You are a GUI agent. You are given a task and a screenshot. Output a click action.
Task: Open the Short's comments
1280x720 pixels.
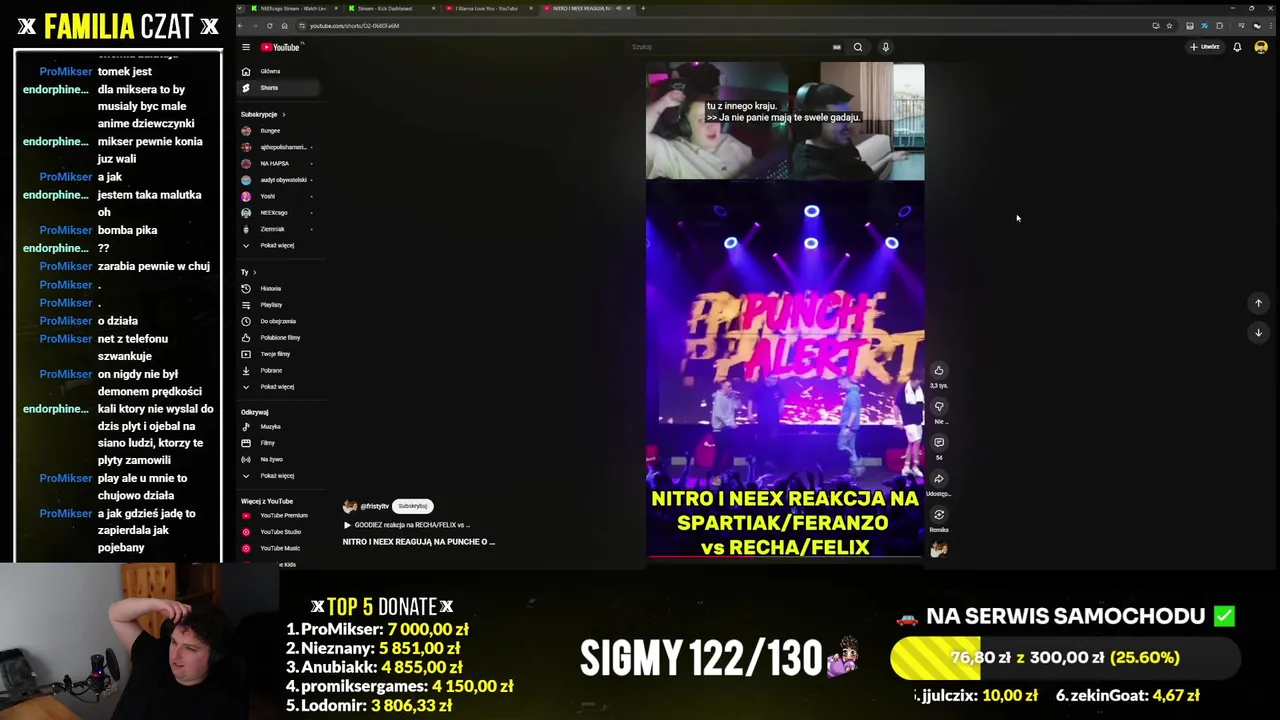point(939,443)
